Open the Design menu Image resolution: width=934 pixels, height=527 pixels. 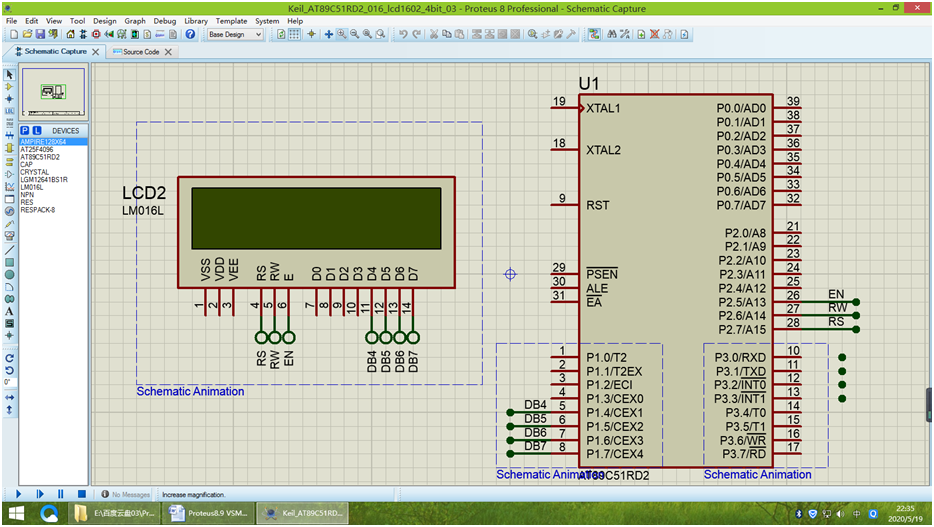point(105,21)
